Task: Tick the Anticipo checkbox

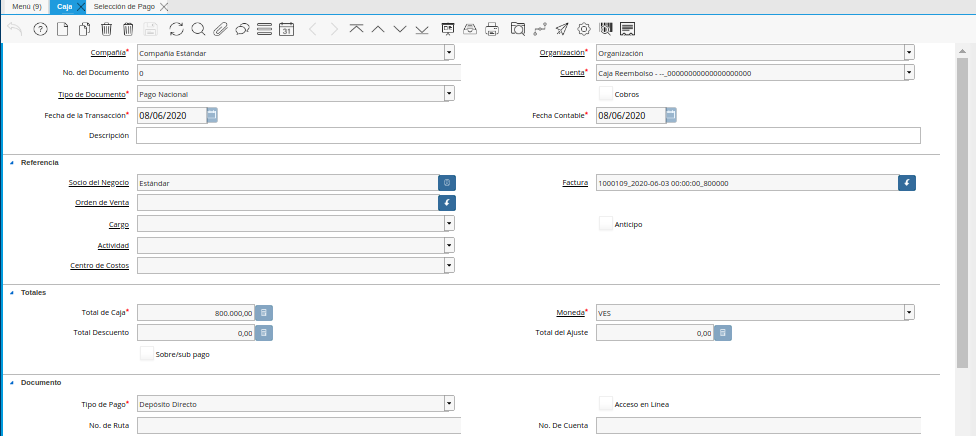Action: point(606,224)
